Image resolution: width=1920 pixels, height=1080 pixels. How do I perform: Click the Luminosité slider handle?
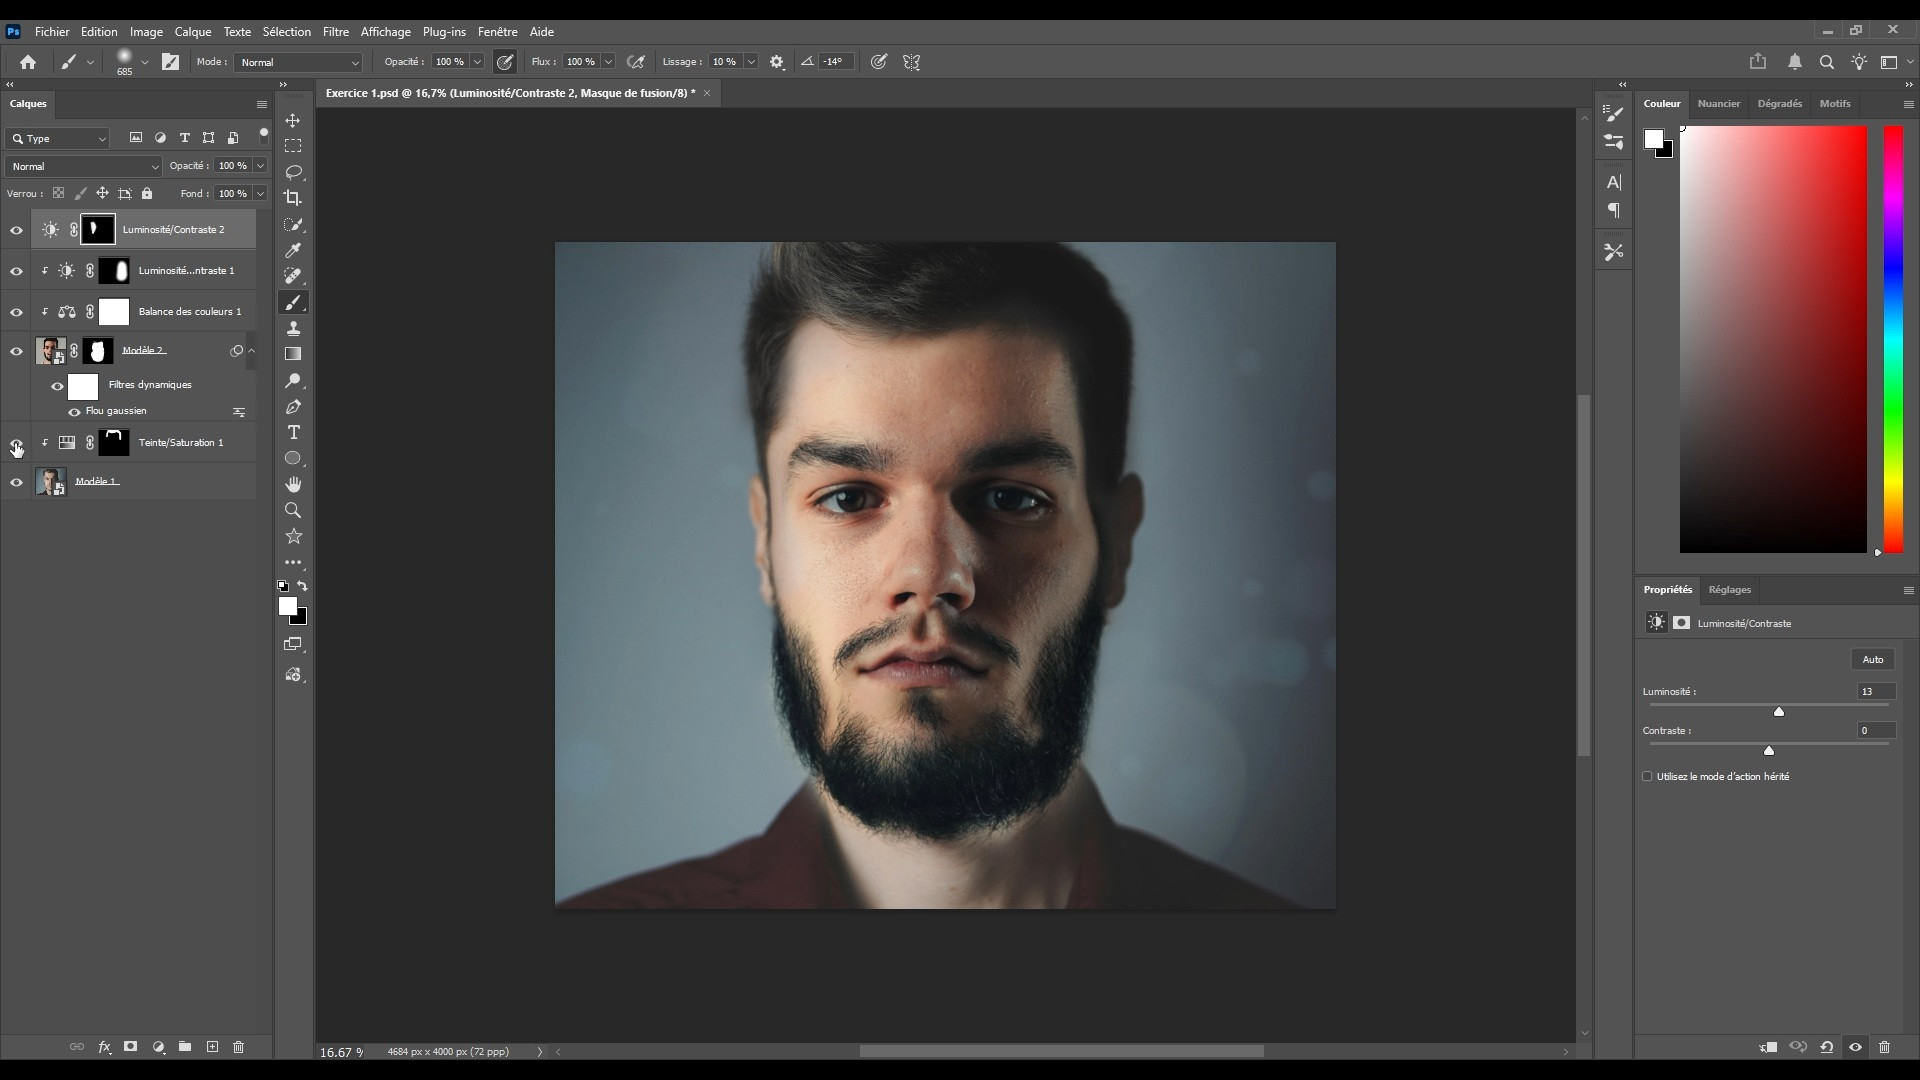click(x=1778, y=711)
